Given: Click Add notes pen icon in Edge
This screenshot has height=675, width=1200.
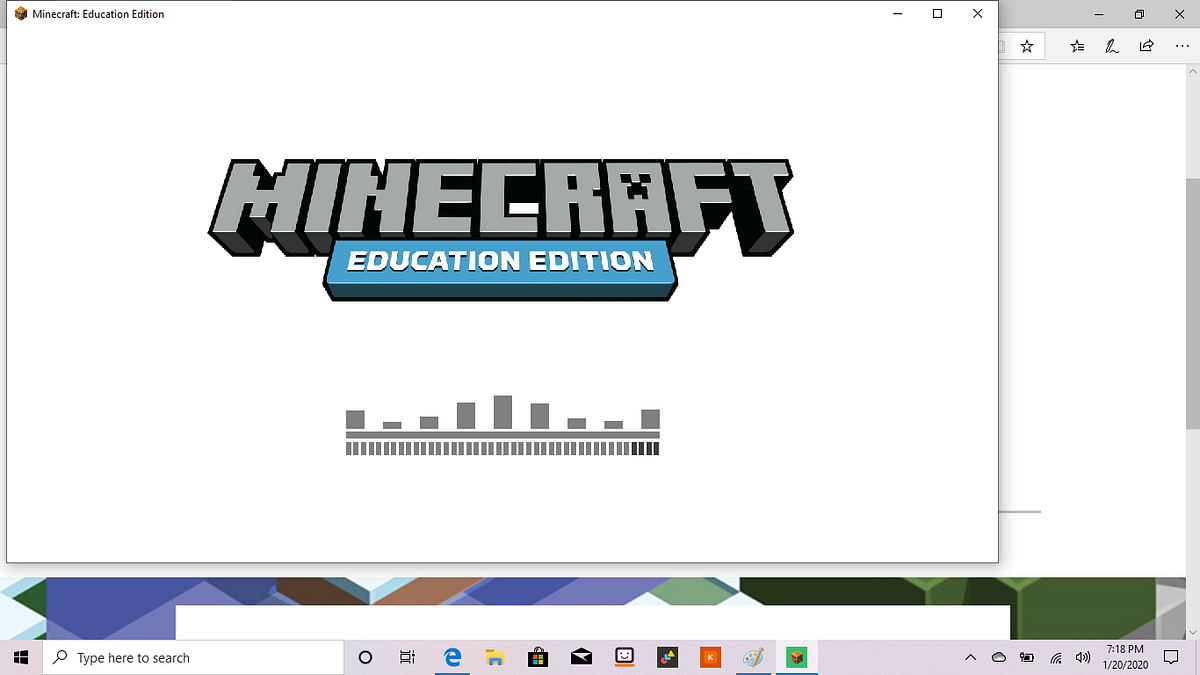Looking at the screenshot, I should [x=1112, y=46].
